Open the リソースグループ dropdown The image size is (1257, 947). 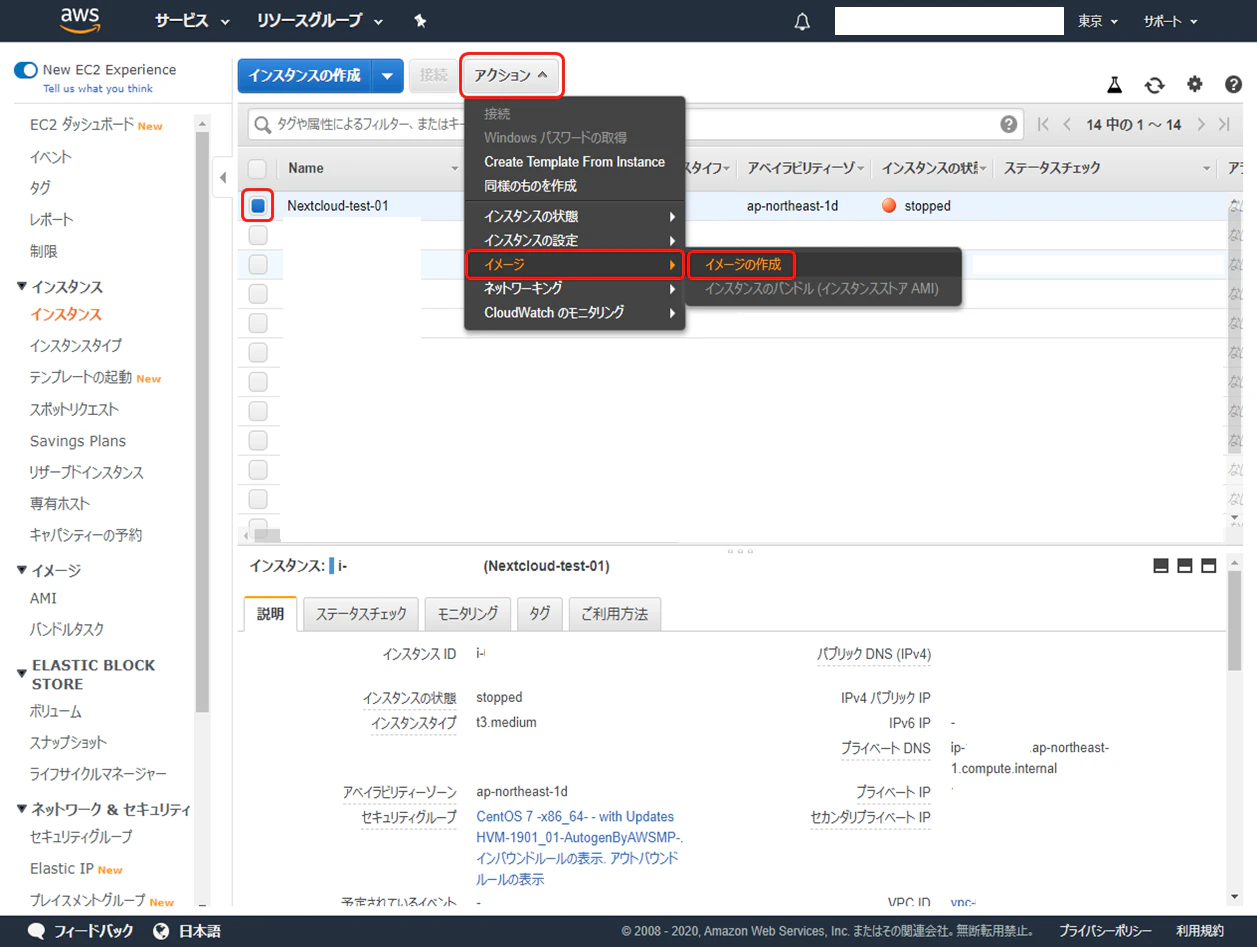pyautogui.click(x=320, y=21)
